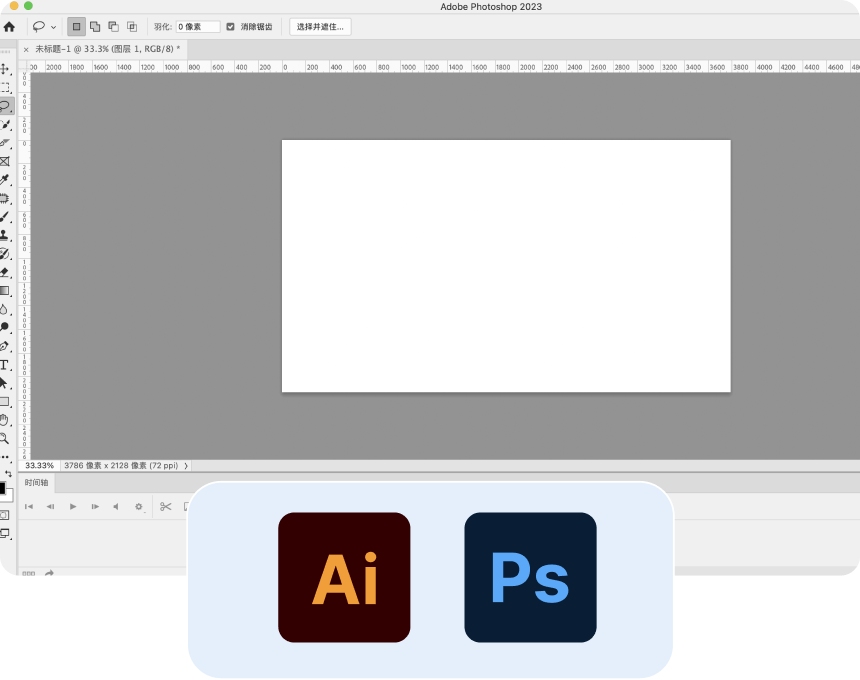This screenshot has width=860, height=680.
Task: Jump to the first frame in timeline
Action: [x=29, y=507]
